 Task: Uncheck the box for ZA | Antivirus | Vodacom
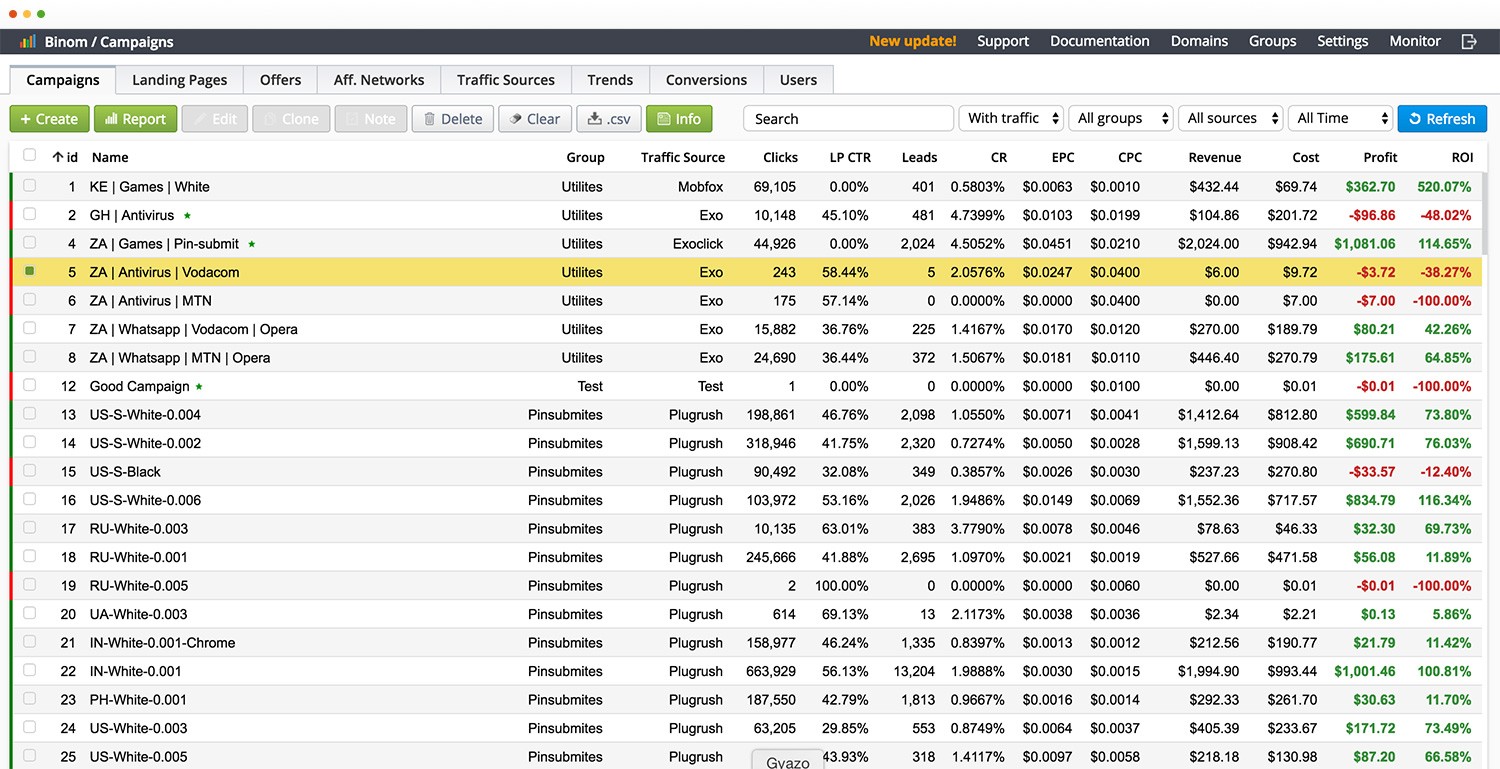coord(30,271)
